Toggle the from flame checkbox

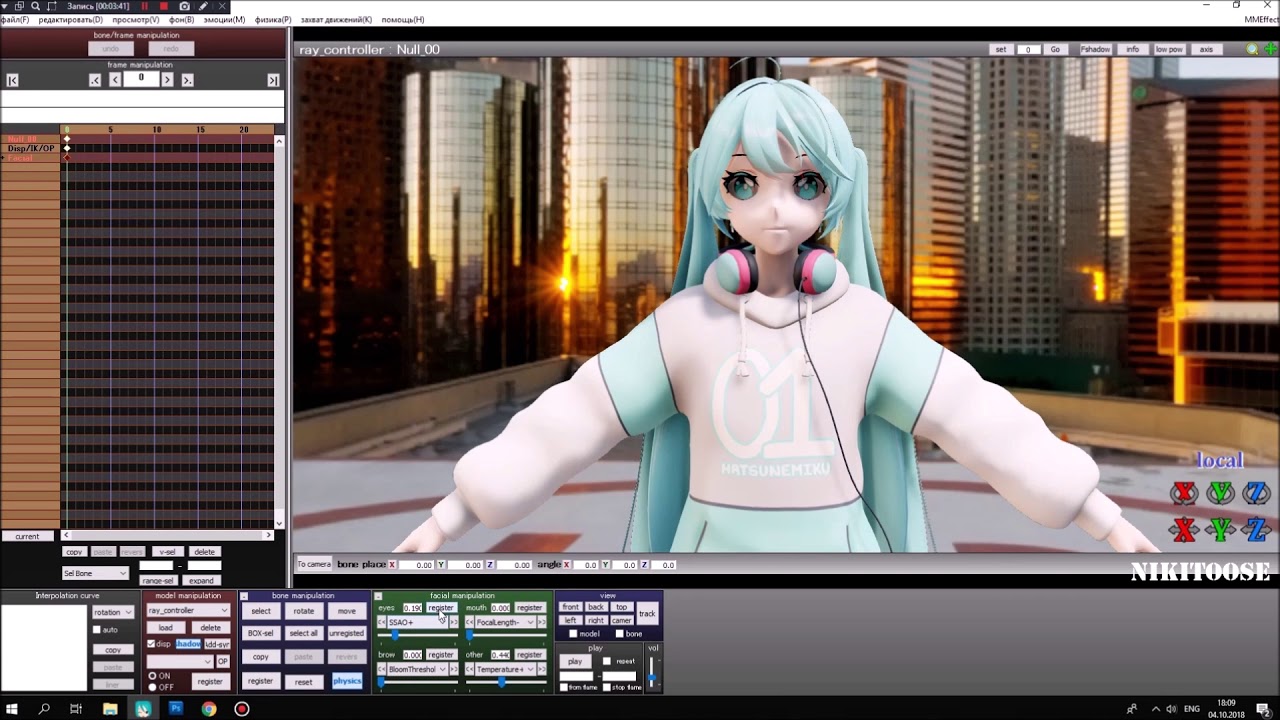click(562, 687)
